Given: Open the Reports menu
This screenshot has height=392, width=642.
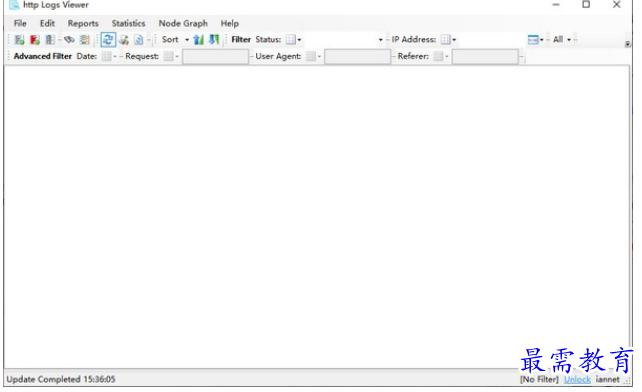Looking at the screenshot, I should click(83, 23).
